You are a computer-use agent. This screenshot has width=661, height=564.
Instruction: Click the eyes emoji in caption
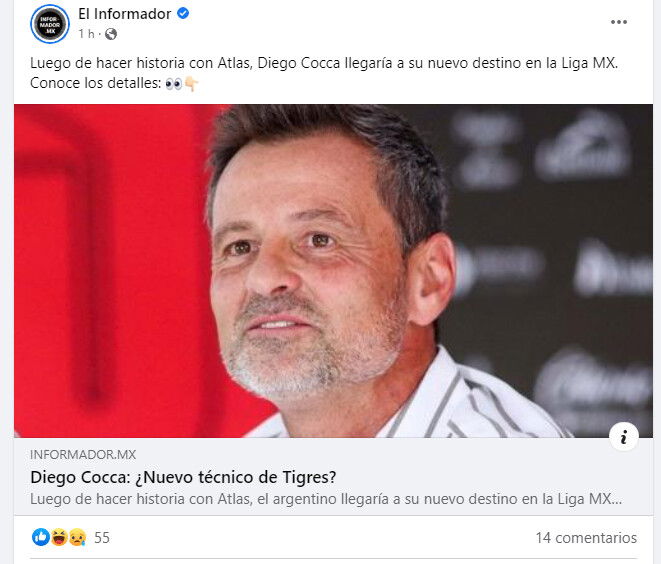(x=174, y=84)
